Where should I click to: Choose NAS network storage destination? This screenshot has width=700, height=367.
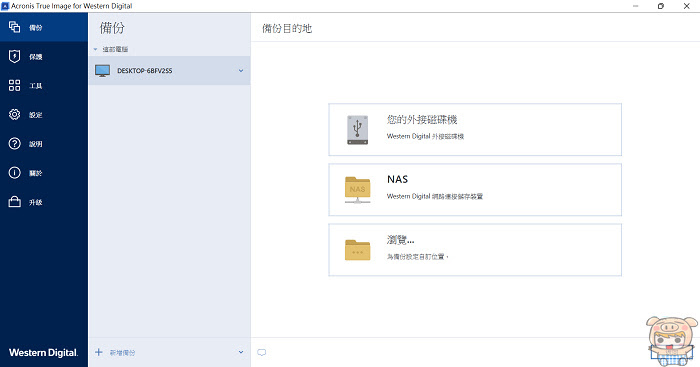pos(475,190)
